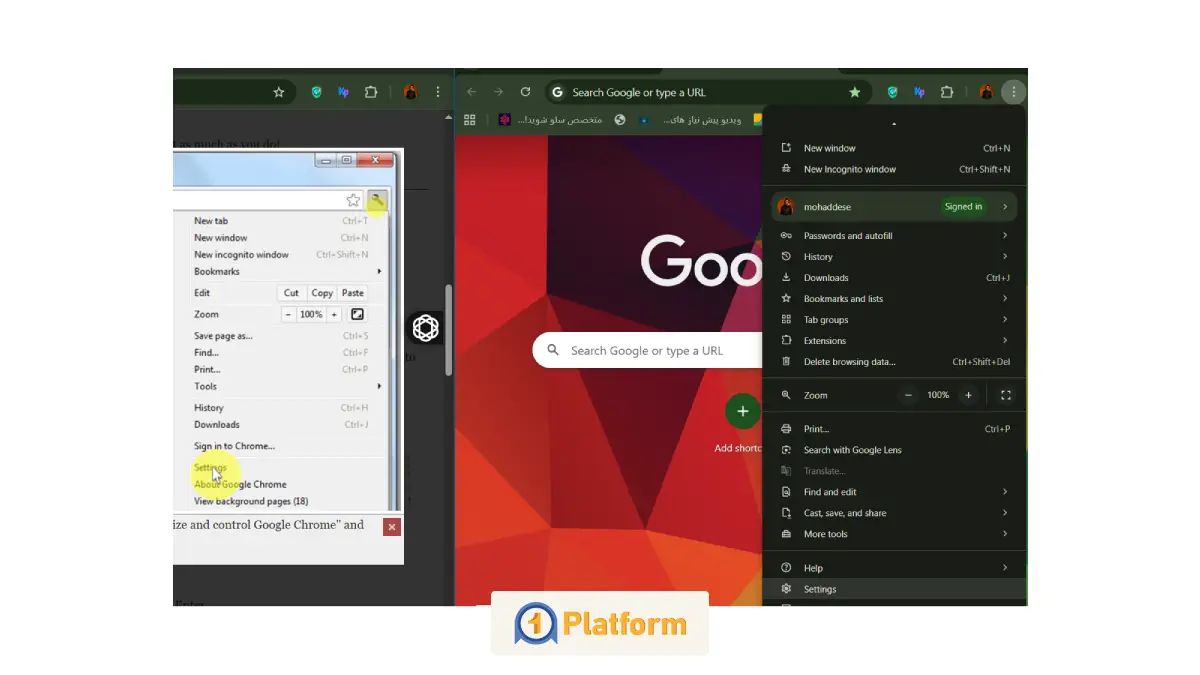Click the yellow-highlighted wrench menu icon

[x=377, y=201]
